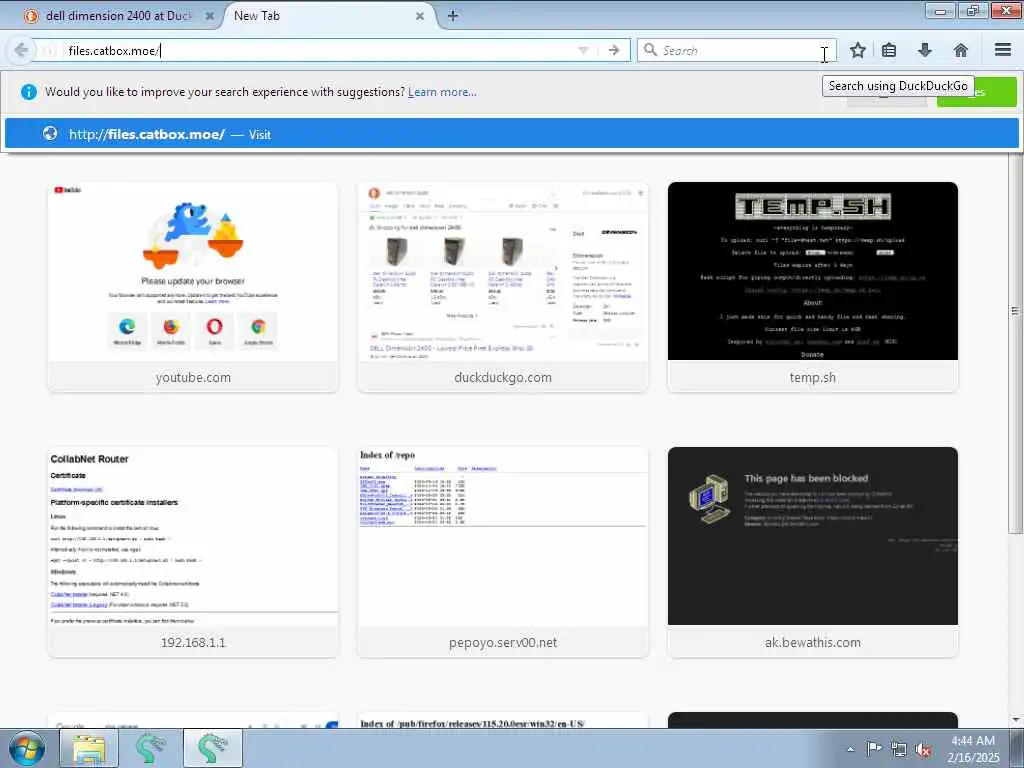Show hidden tray icons arrow
The width and height of the screenshot is (1024, 768).
850,749
